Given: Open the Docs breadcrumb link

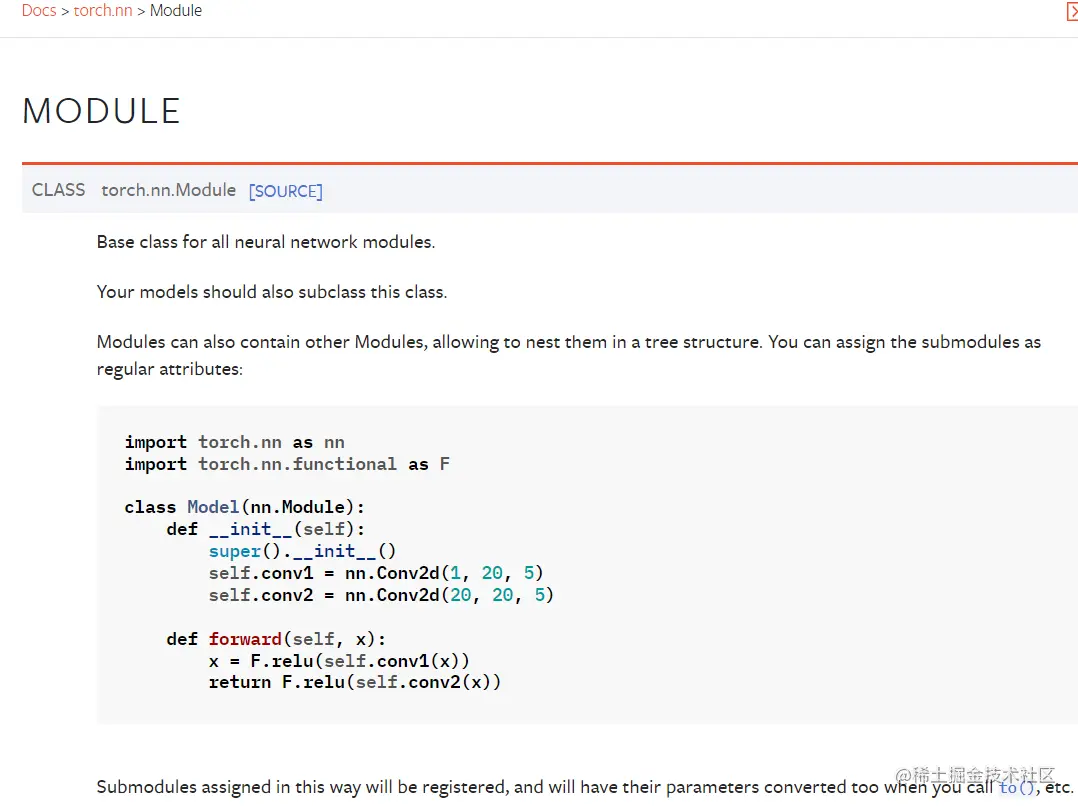Looking at the screenshot, I should (x=39, y=11).
